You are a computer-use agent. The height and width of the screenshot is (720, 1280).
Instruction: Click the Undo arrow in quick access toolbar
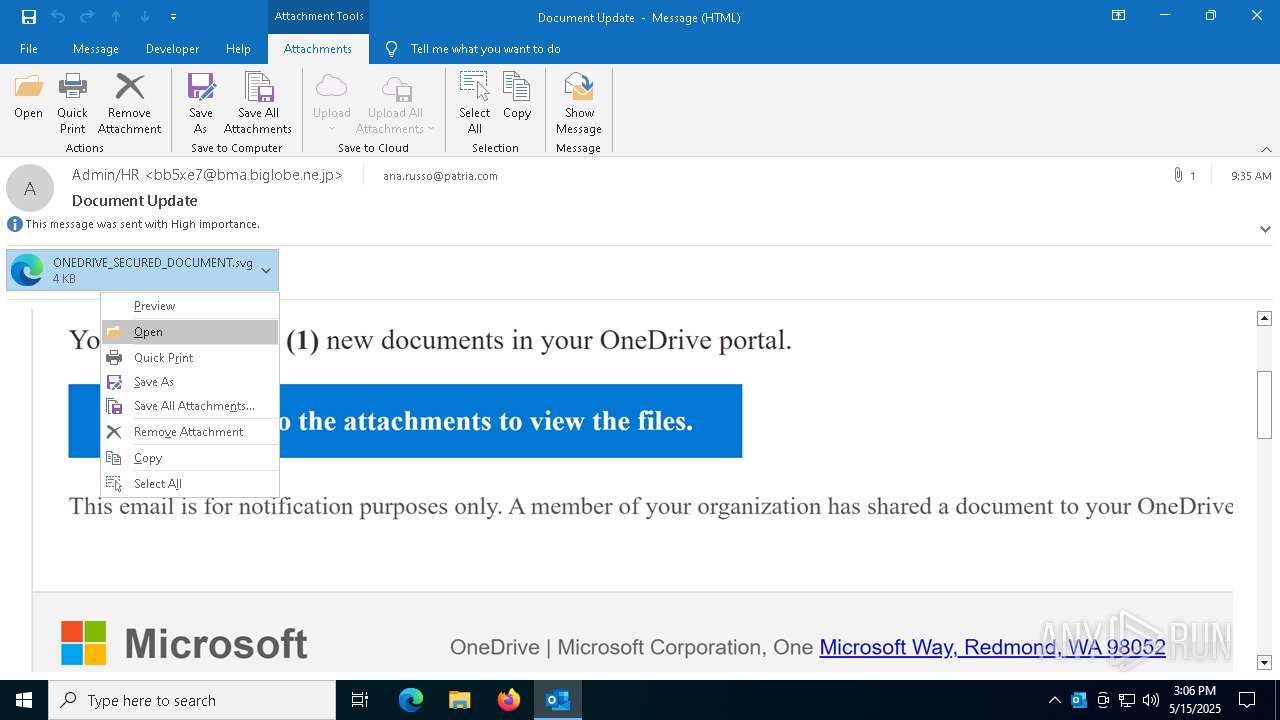coord(58,16)
